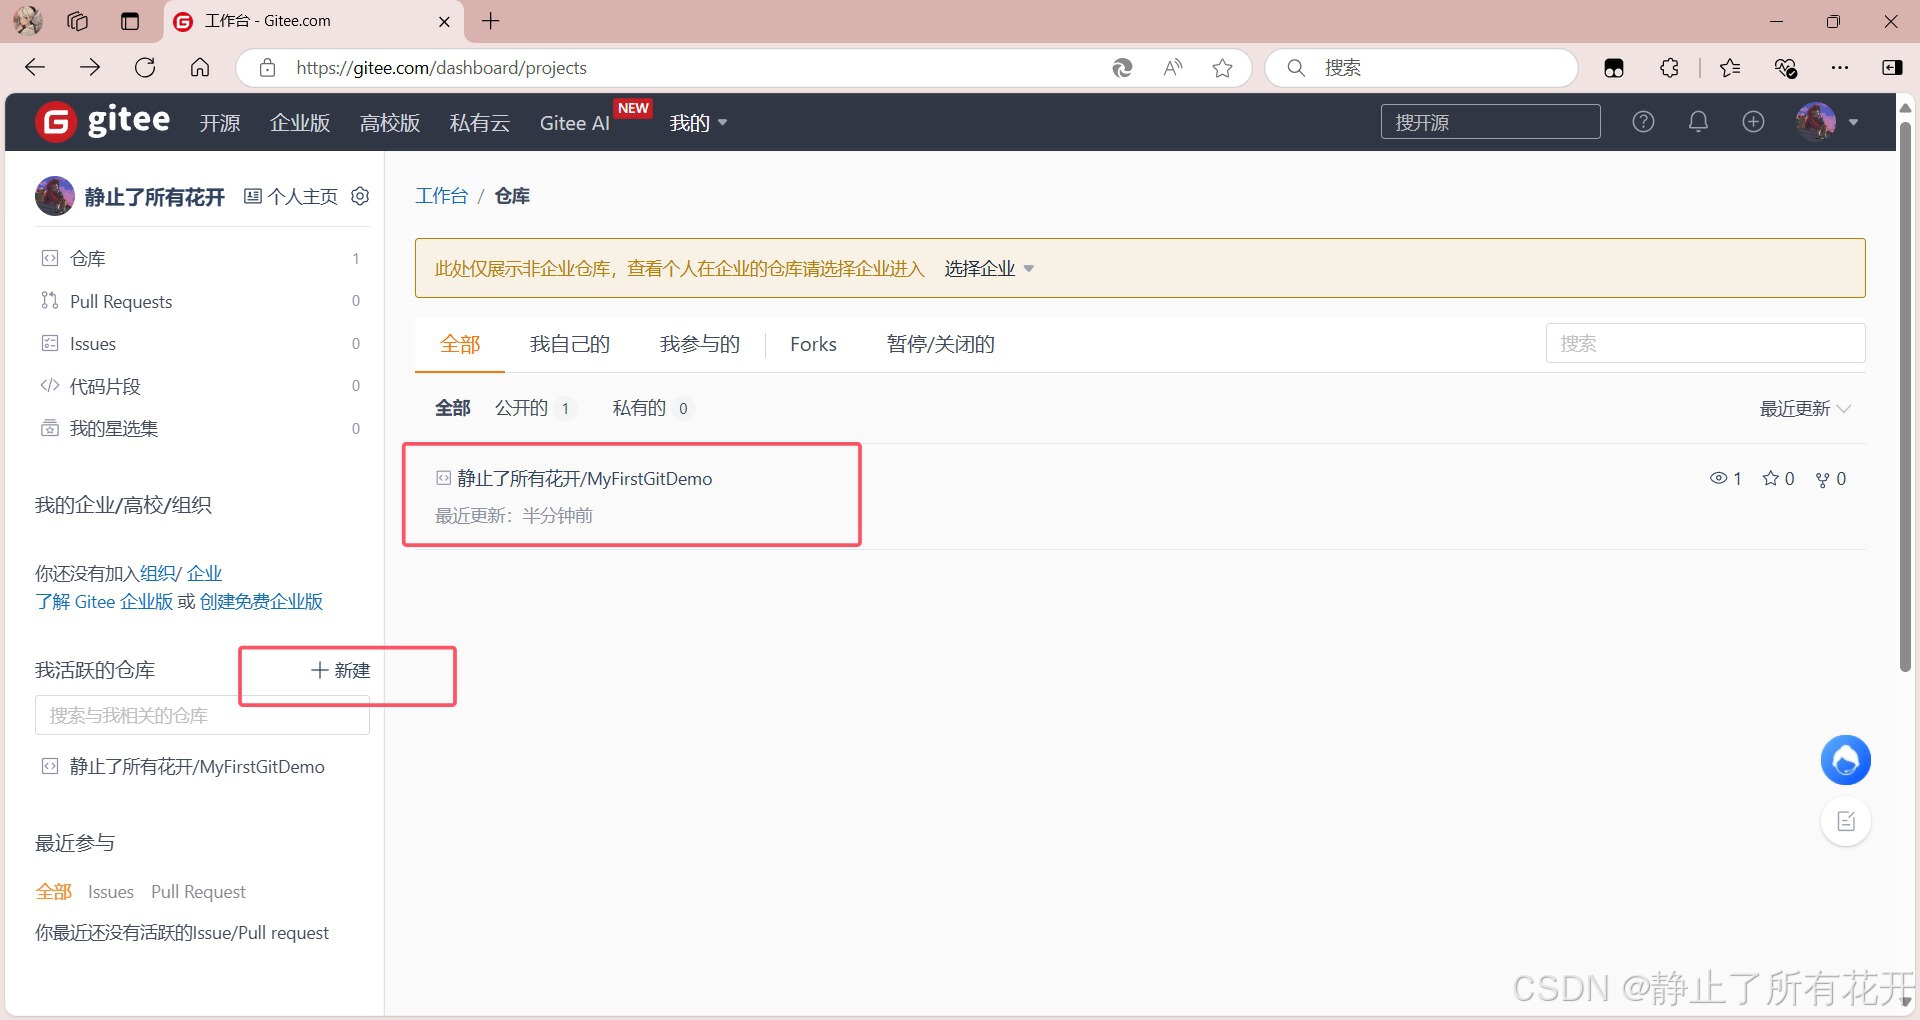Go forward in the browser
The height and width of the screenshot is (1020, 1920).
90,67
